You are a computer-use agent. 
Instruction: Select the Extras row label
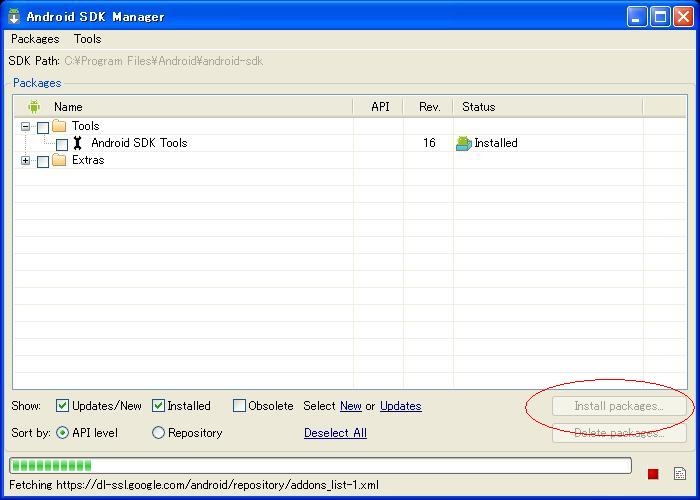pos(88,160)
